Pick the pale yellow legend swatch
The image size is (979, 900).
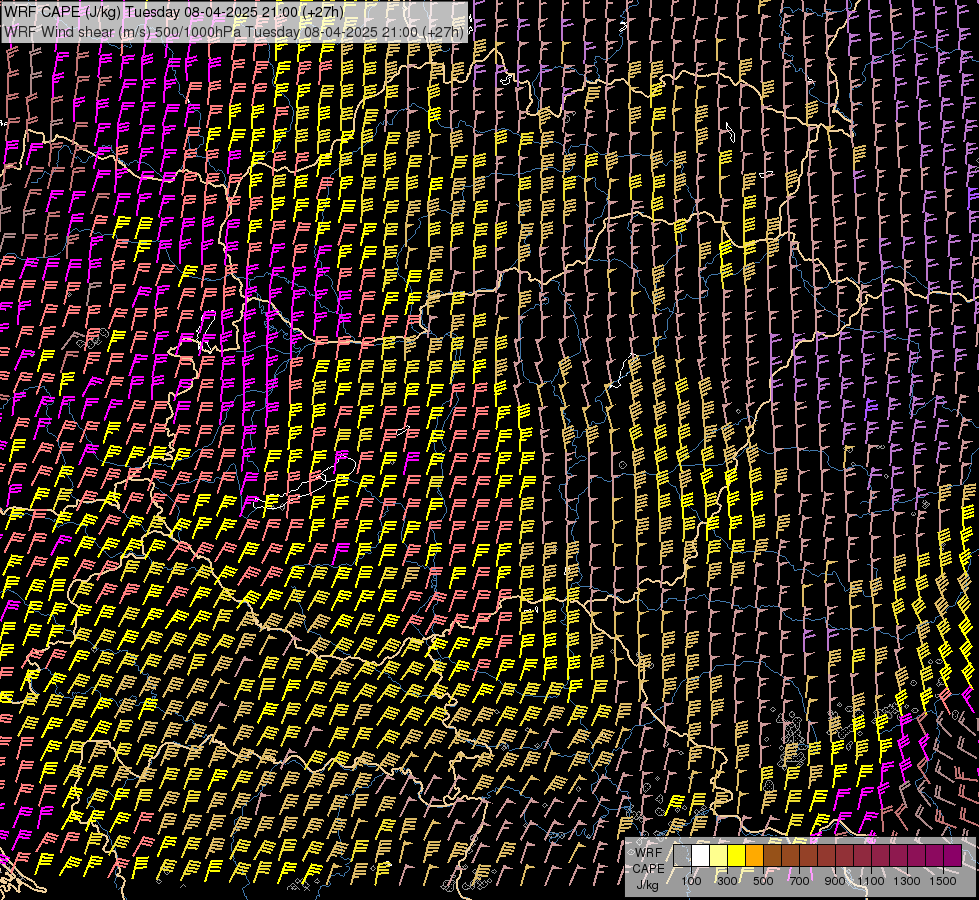pos(719,855)
